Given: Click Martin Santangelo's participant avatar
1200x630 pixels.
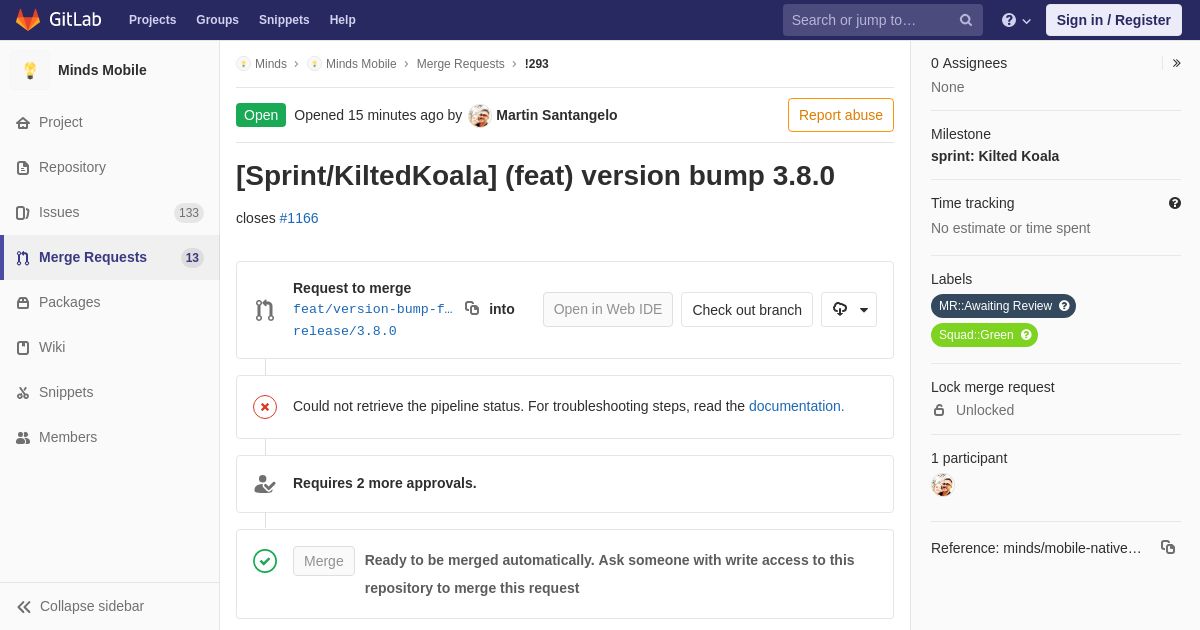Looking at the screenshot, I should click(942, 485).
